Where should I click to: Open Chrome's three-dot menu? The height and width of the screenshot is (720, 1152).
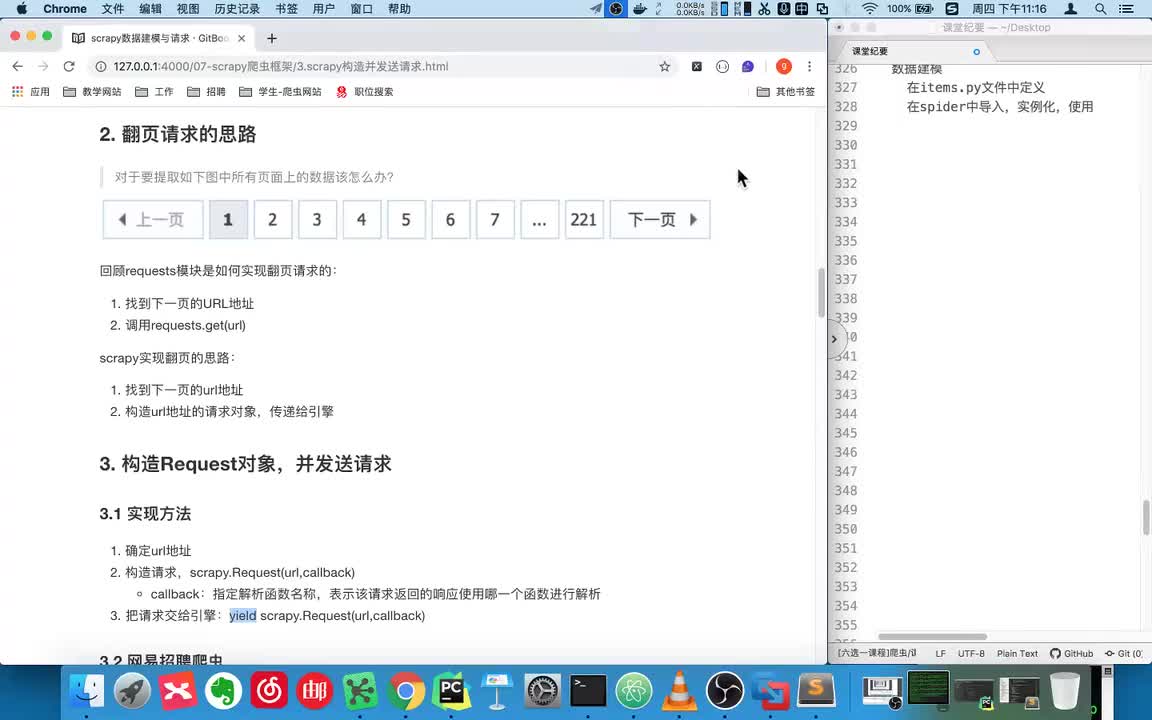(810, 66)
